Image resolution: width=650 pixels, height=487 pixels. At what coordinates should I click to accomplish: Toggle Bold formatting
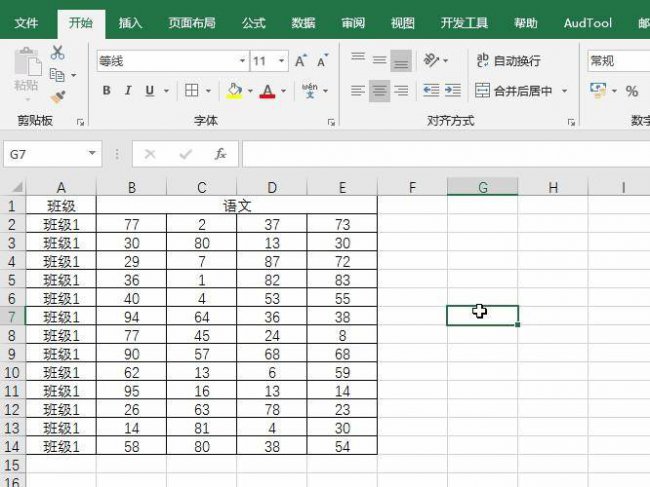point(107,90)
